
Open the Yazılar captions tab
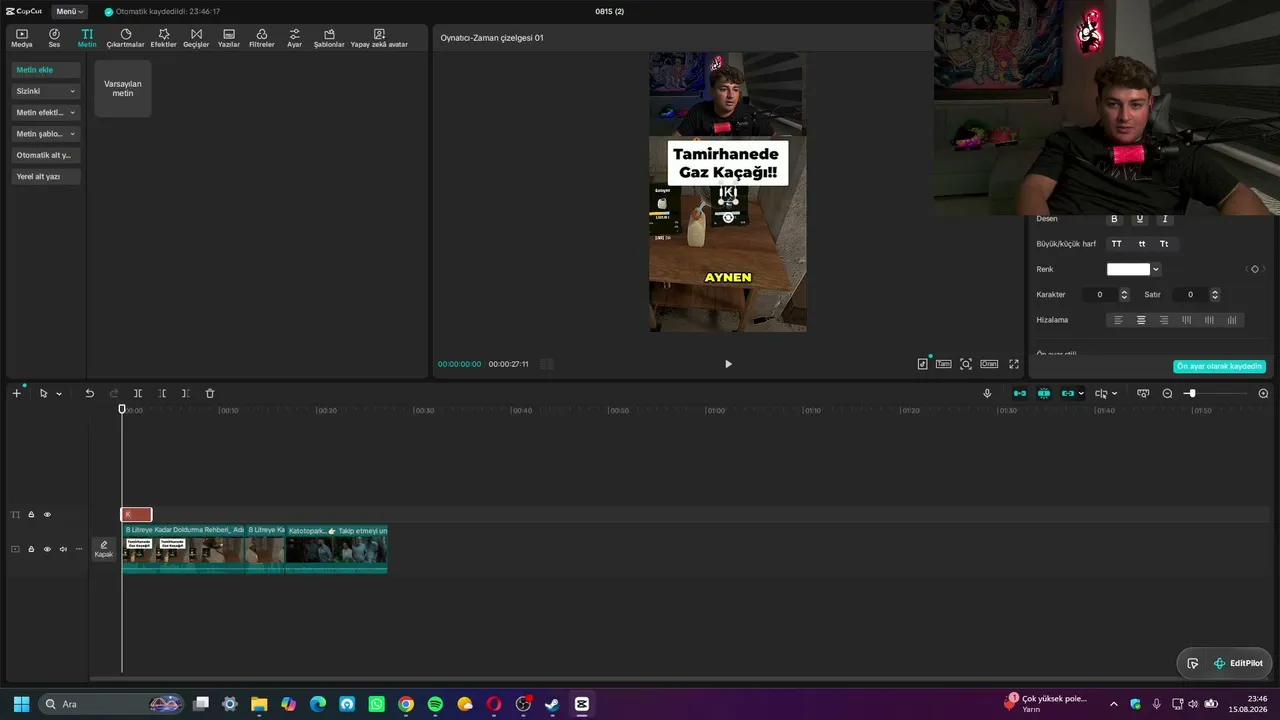(x=229, y=38)
